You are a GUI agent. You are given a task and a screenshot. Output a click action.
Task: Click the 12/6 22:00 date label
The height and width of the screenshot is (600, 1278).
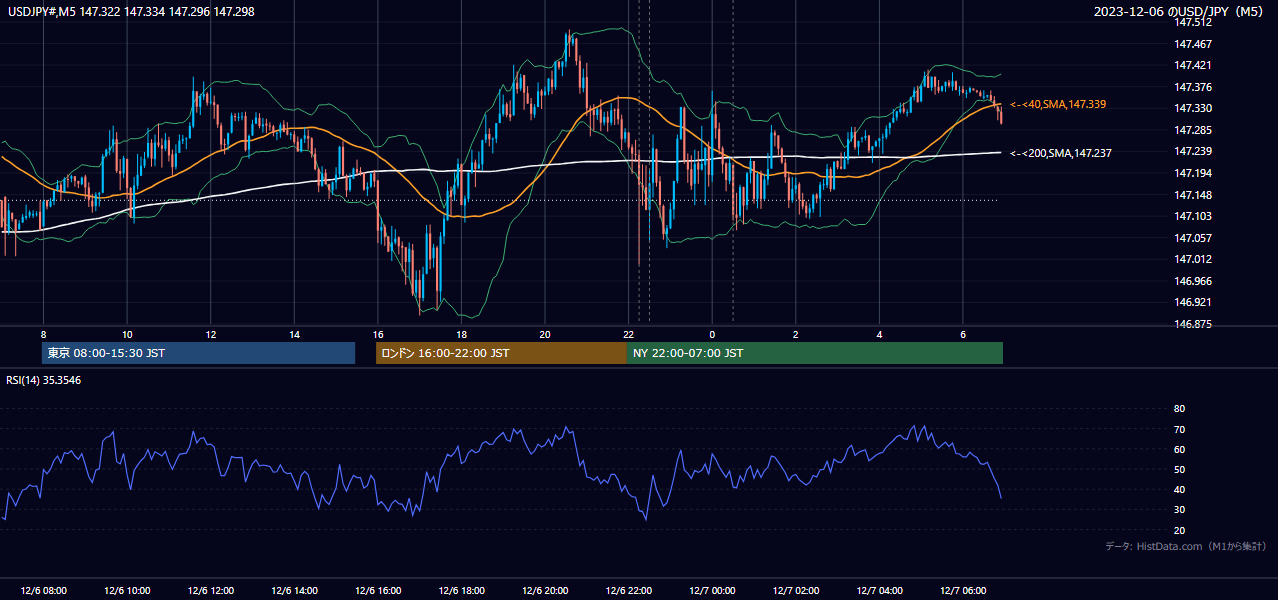tap(629, 591)
